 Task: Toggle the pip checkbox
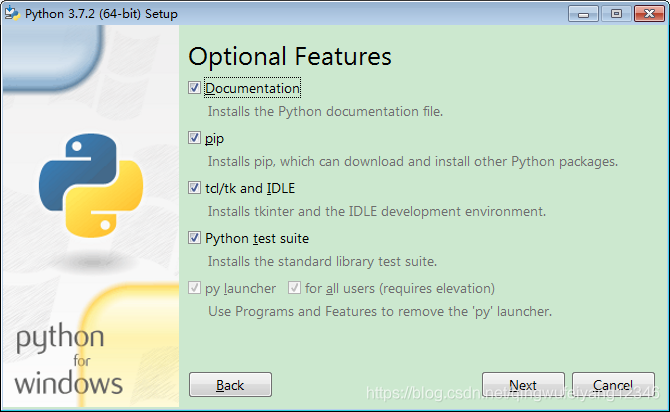(x=194, y=138)
